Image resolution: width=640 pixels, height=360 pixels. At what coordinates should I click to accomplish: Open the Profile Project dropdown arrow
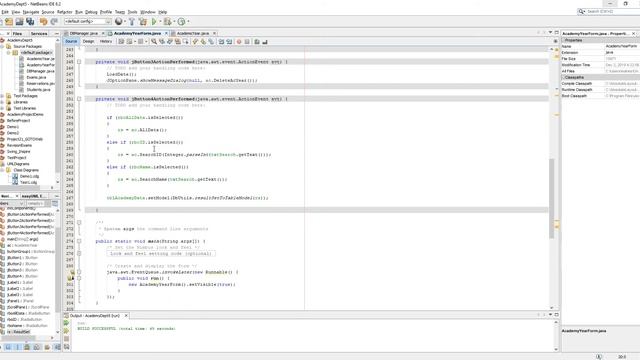(188, 22)
